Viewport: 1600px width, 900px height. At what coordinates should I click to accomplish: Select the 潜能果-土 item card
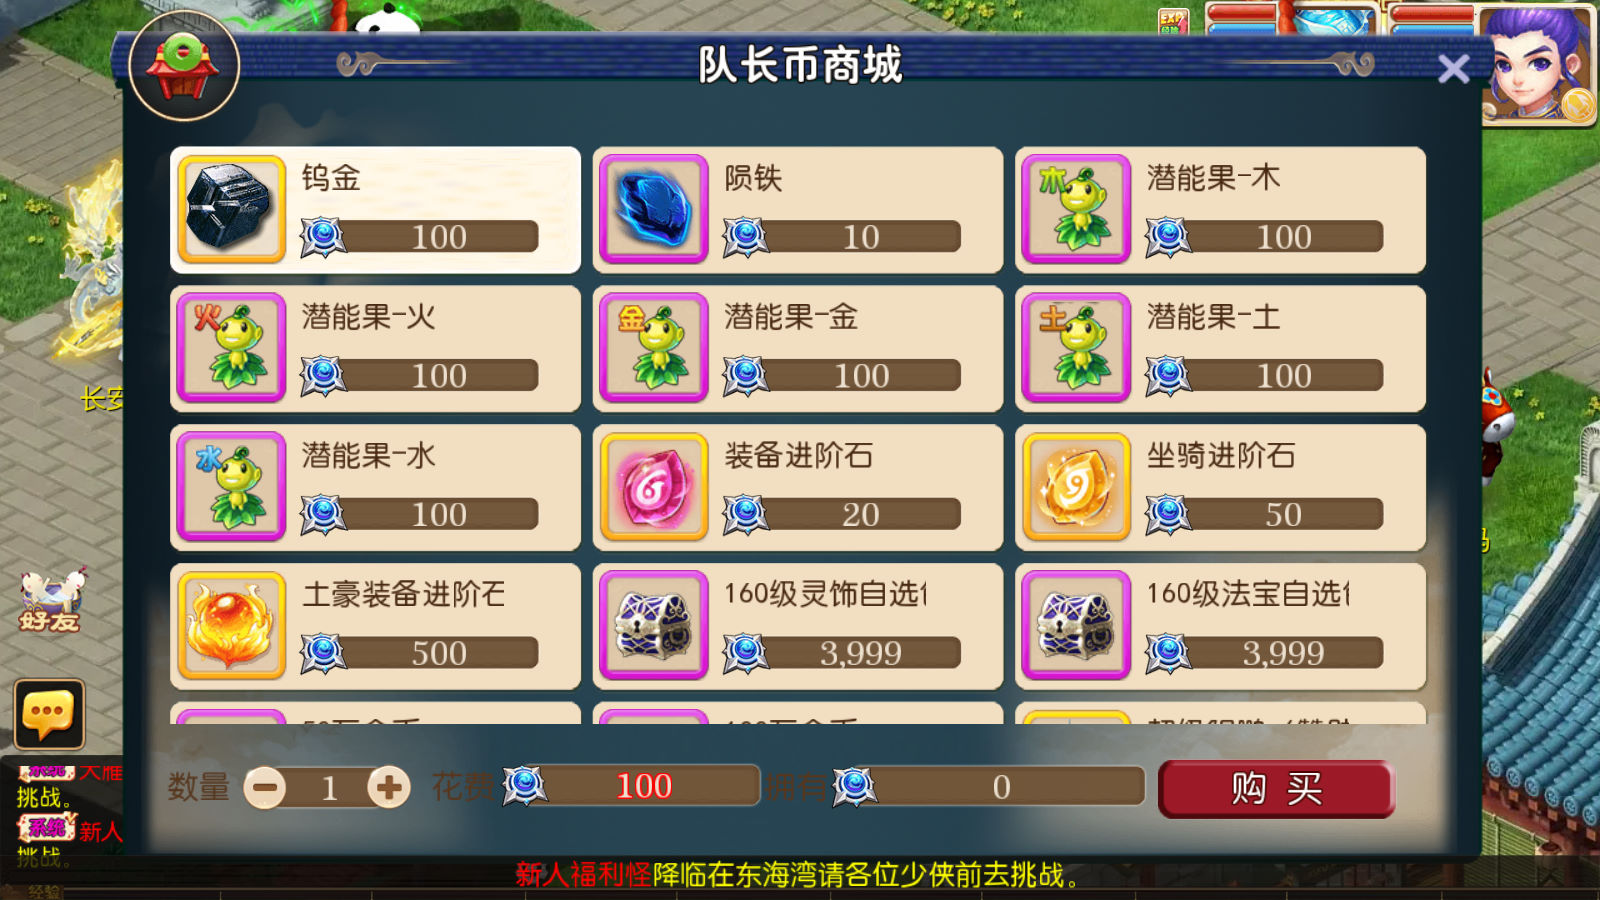coord(1220,348)
